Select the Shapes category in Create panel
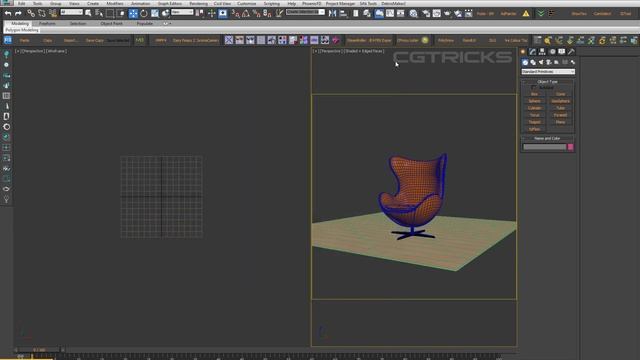This screenshot has height=360, width=640. 533,62
